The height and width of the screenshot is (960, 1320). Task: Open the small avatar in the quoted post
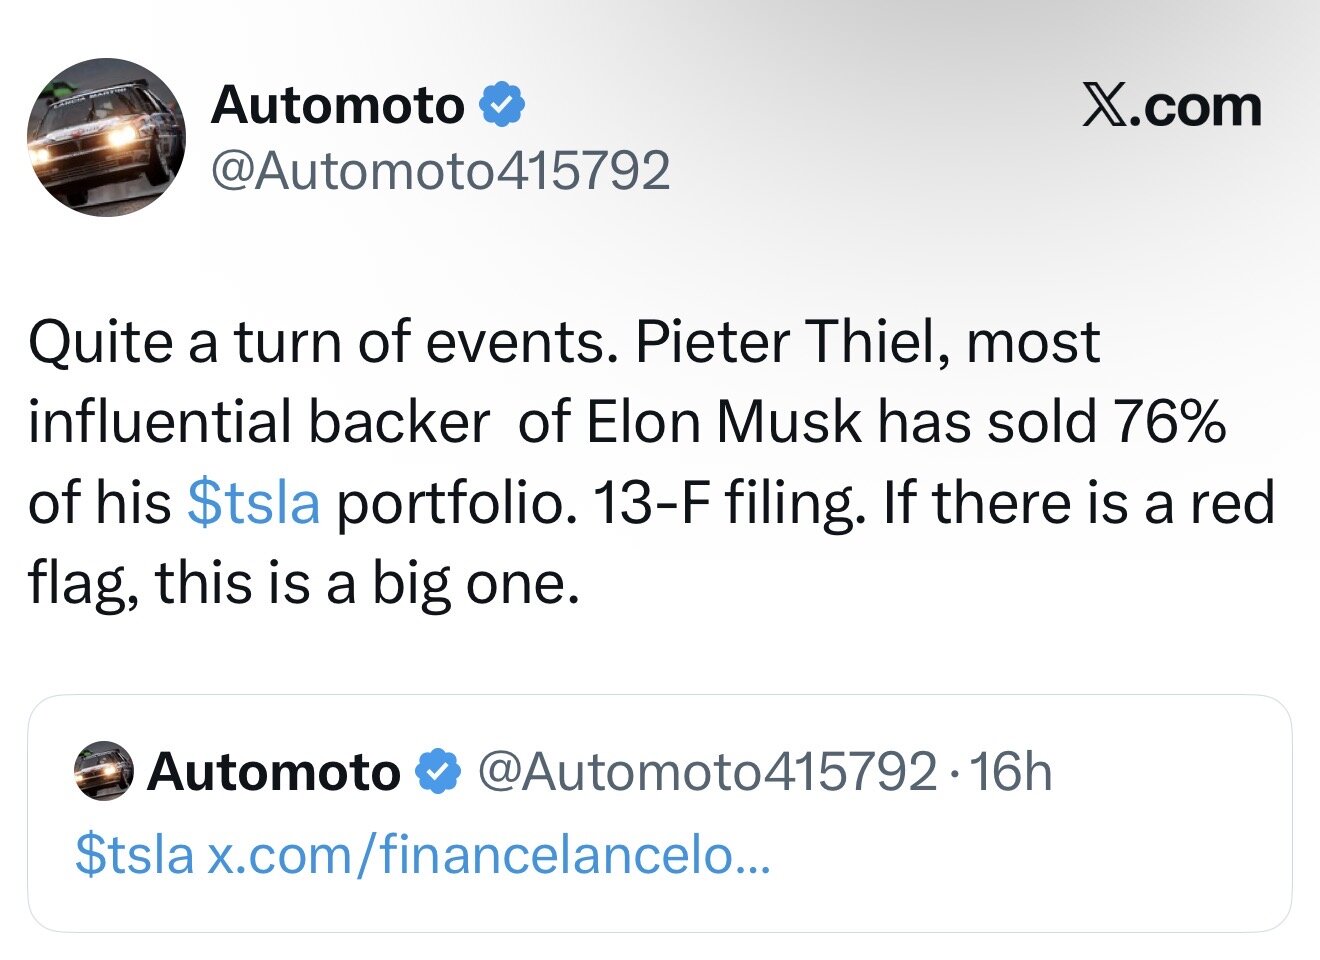click(104, 771)
